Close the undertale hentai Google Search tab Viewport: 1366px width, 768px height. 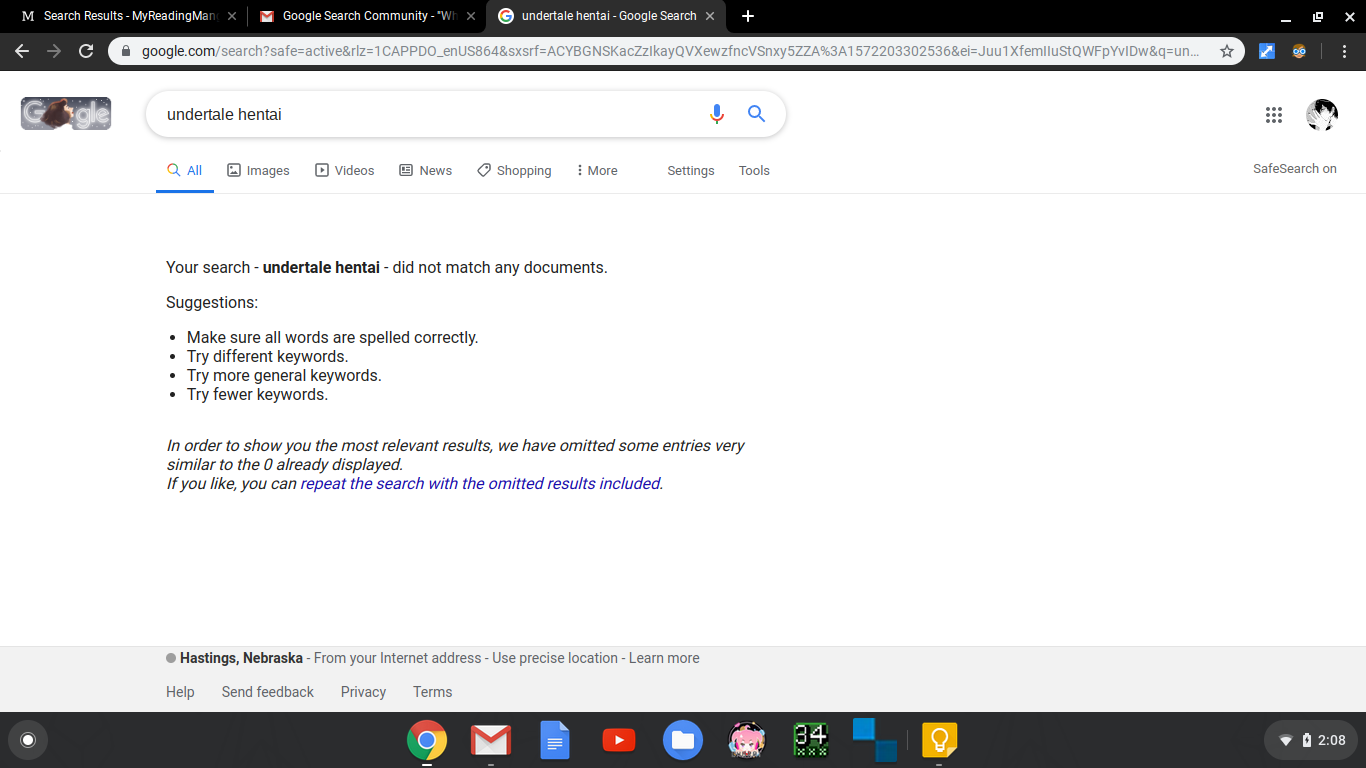pos(710,16)
